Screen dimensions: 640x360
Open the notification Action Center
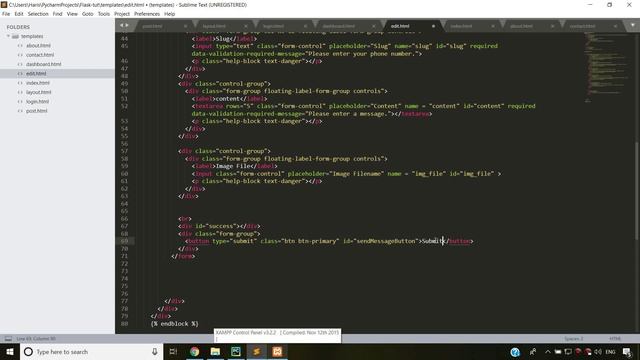627,351
